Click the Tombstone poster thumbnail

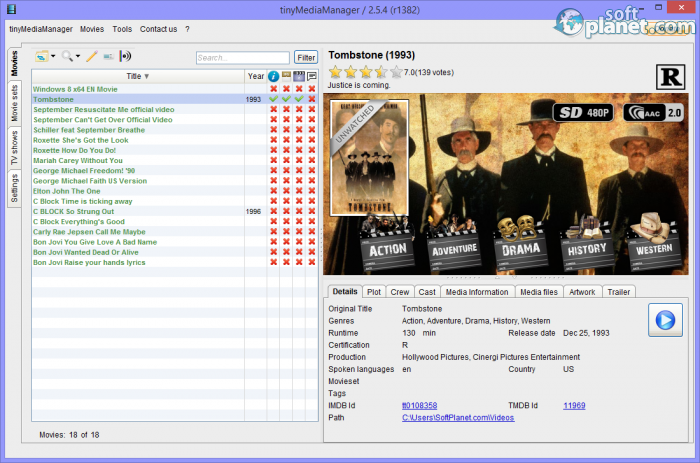tap(369, 158)
